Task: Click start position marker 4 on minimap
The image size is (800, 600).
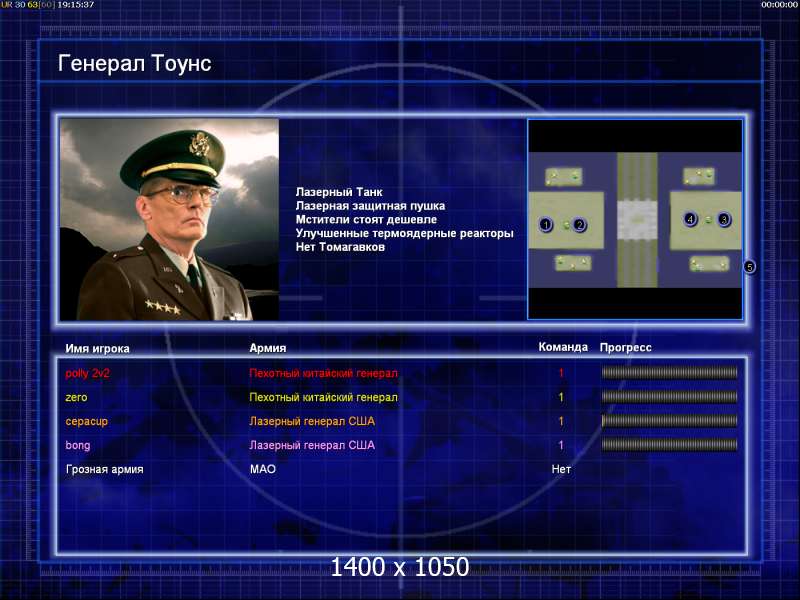Action: coord(690,219)
